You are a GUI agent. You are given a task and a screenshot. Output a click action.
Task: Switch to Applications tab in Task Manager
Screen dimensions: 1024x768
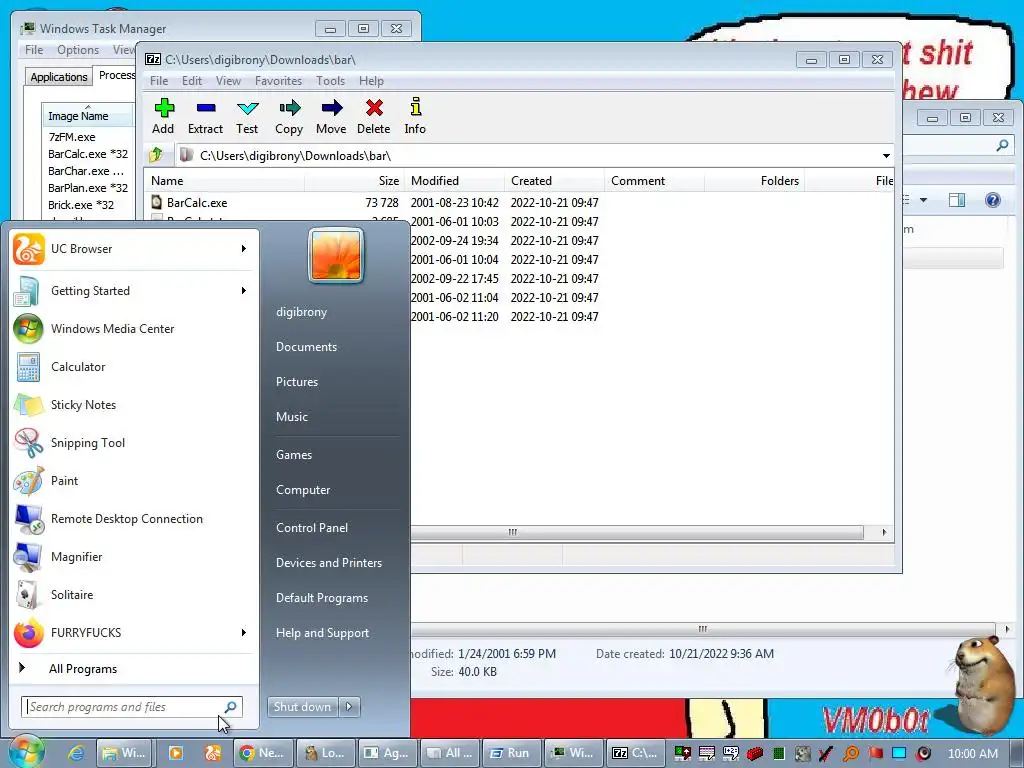(59, 77)
